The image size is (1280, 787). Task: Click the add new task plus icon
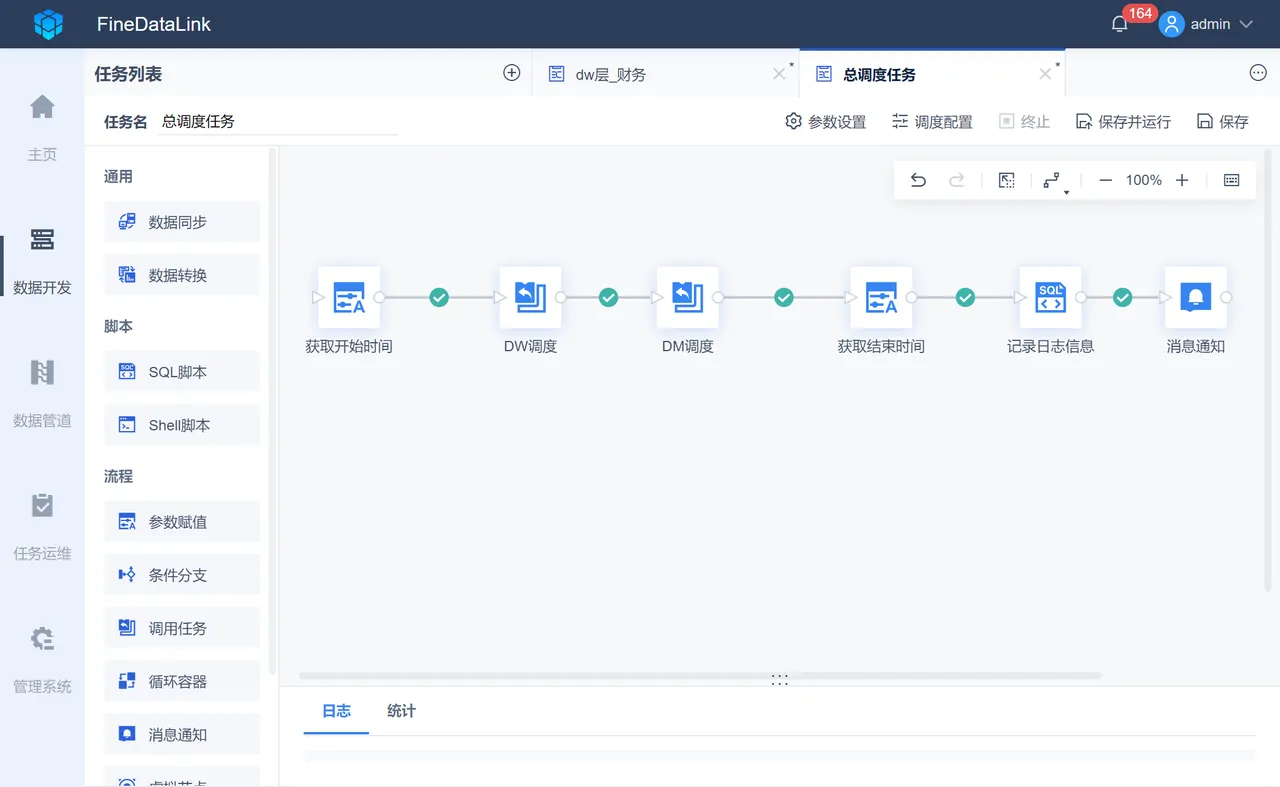pos(512,73)
